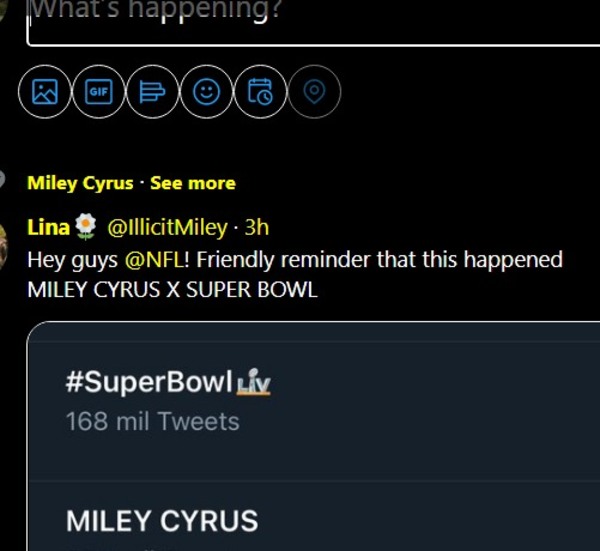Image resolution: width=600 pixels, height=551 pixels.
Task: Click the @IllicitMiley handle
Action: pos(167,228)
